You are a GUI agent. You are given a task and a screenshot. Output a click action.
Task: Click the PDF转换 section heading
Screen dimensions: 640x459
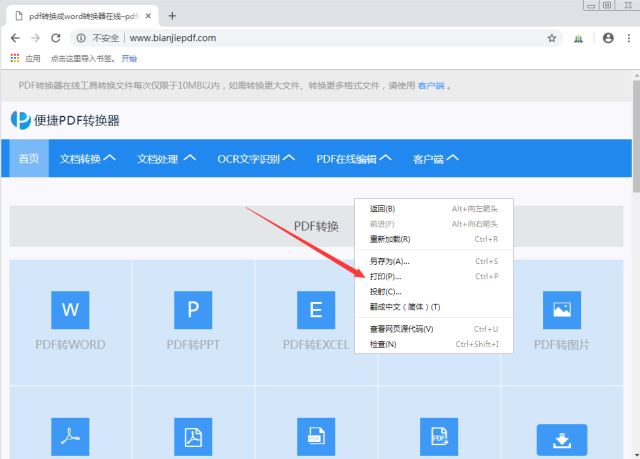(316, 226)
